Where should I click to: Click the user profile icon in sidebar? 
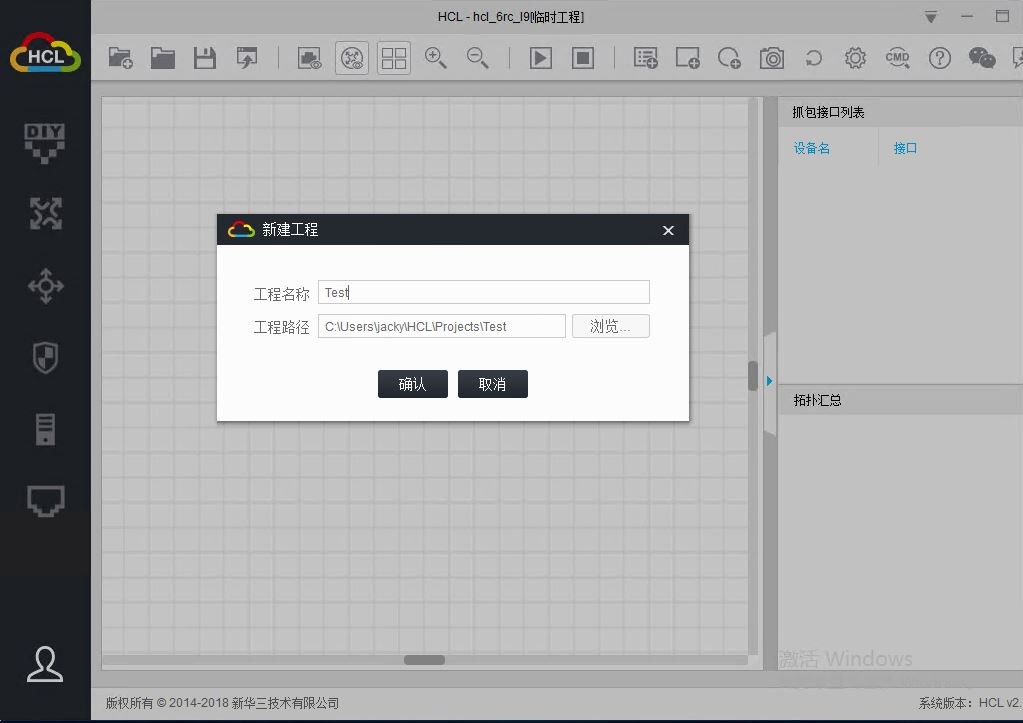[x=45, y=664]
